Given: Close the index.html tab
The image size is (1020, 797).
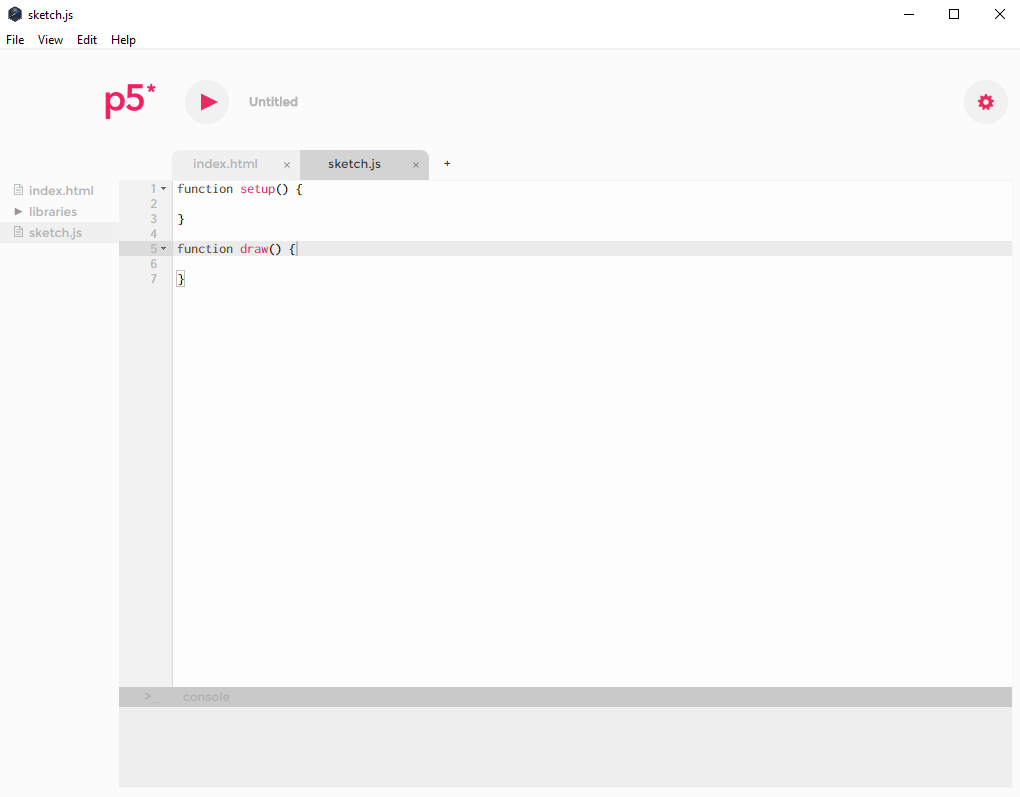Looking at the screenshot, I should [287, 165].
